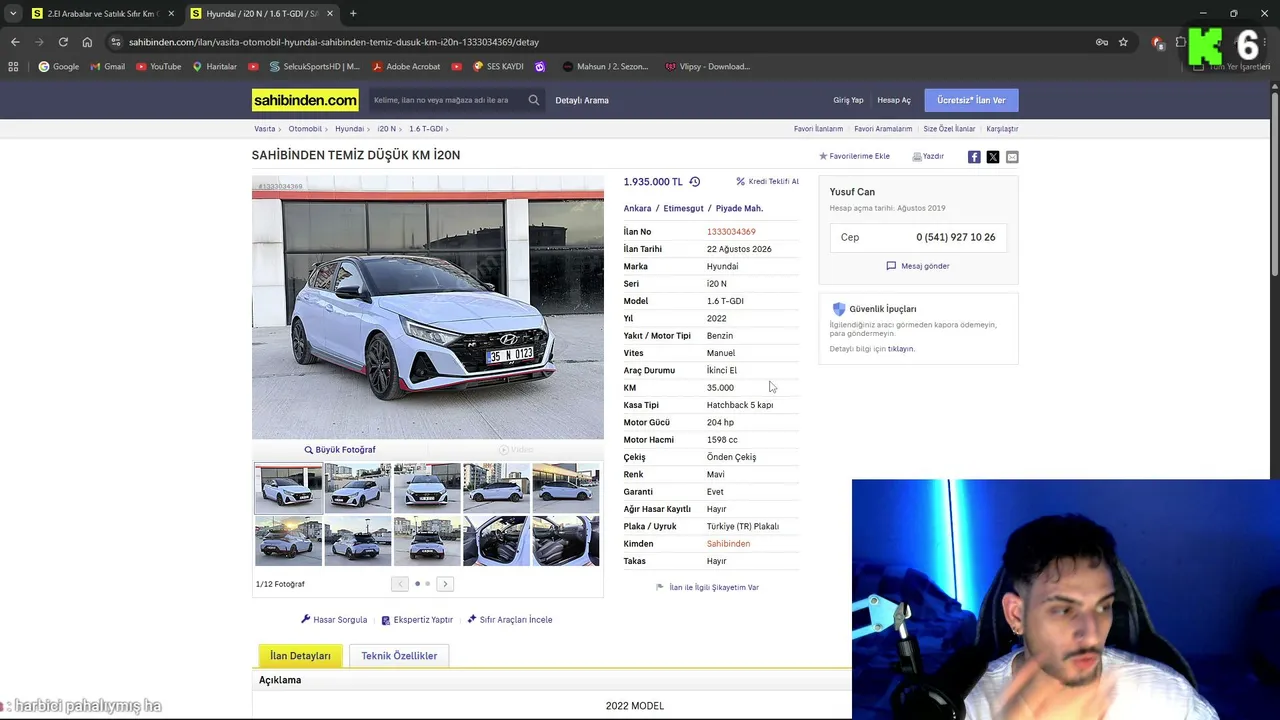
Task: Select the head-on front view thumbnail
Action: coord(427,487)
